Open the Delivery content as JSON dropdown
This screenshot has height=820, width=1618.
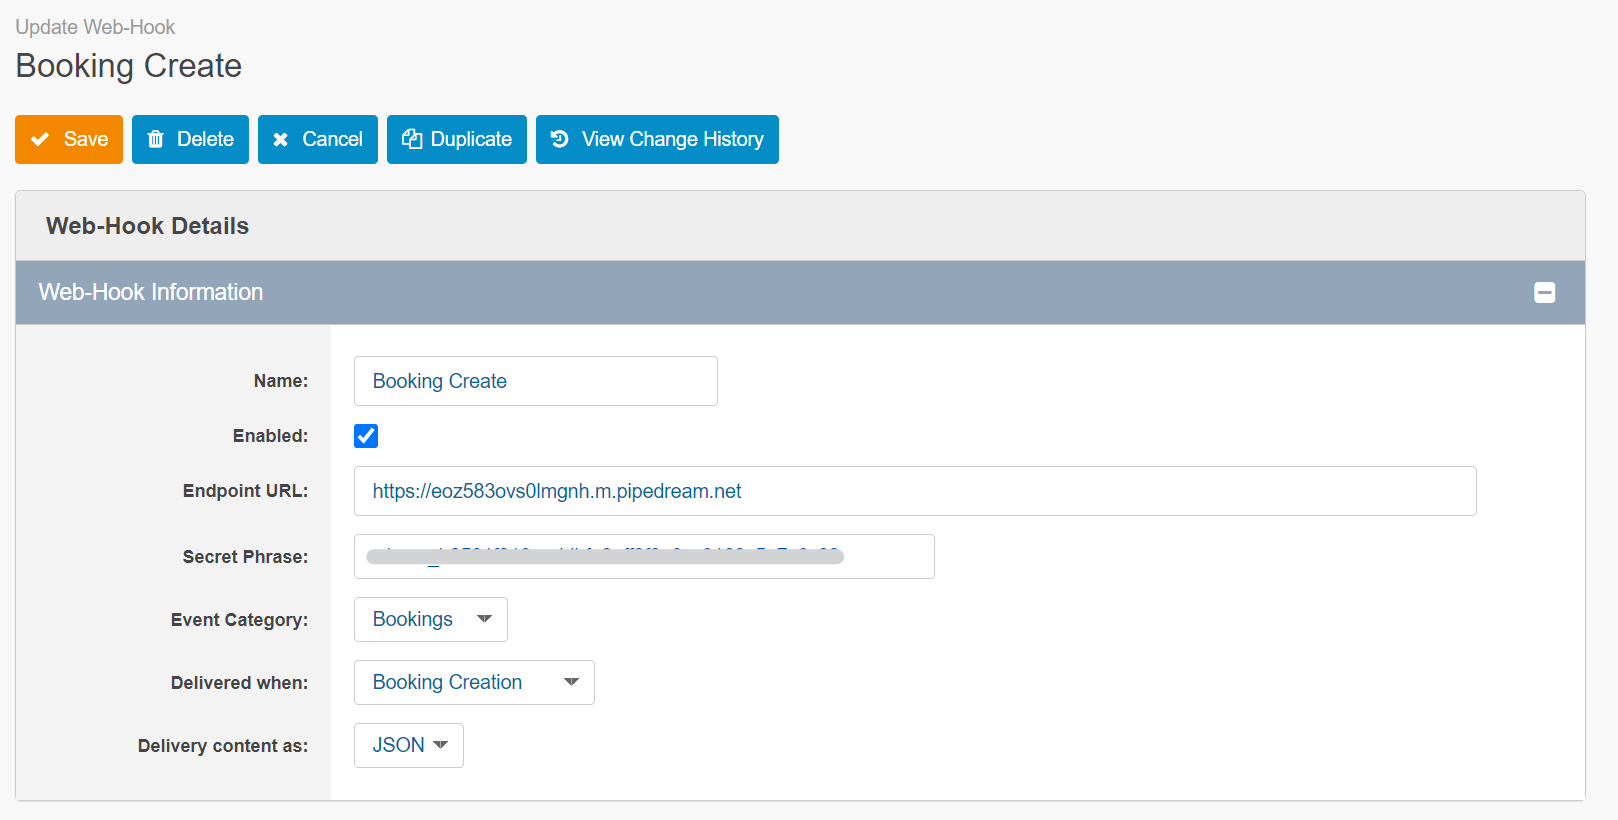(408, 746)
